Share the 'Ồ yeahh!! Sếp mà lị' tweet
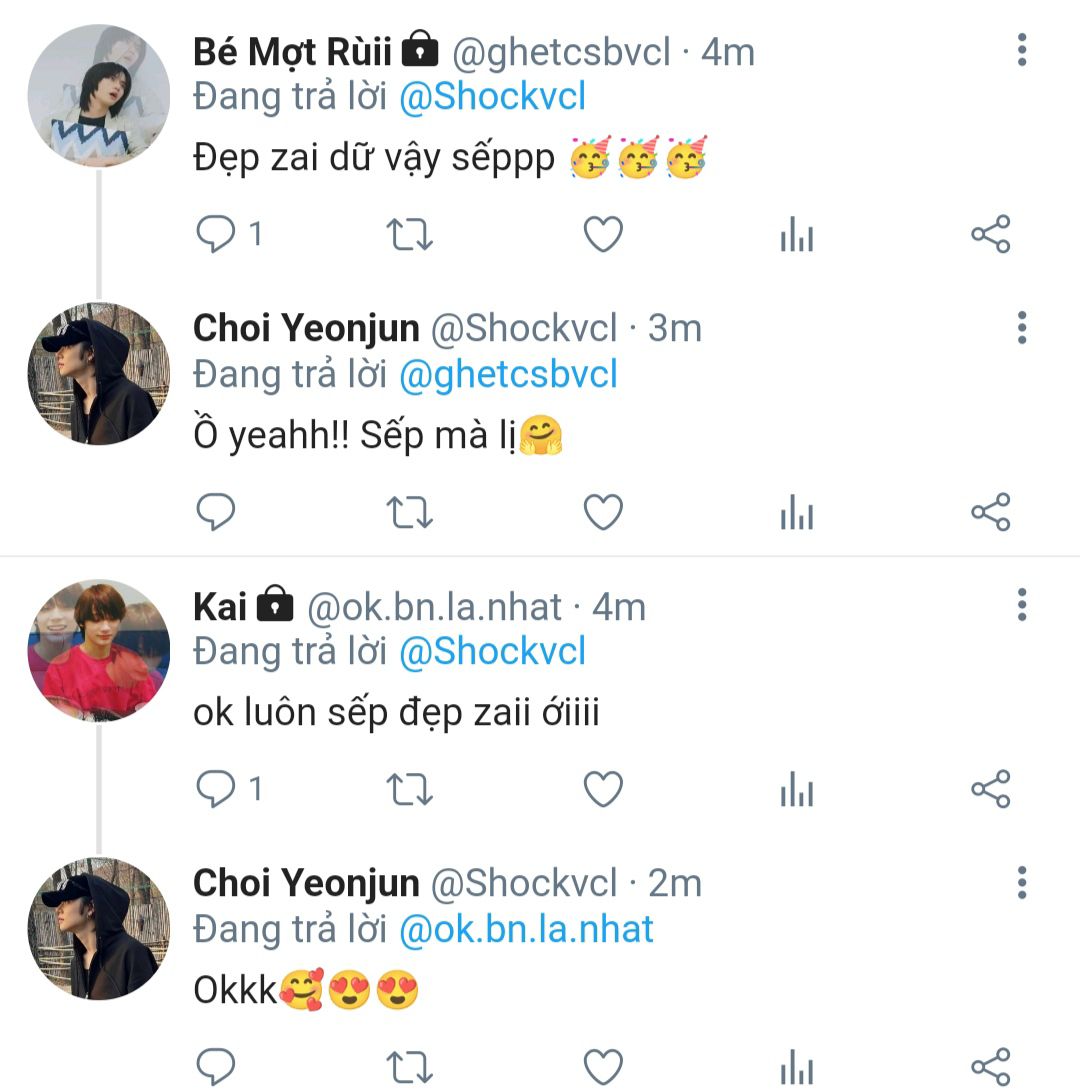The width and height of the screenshot is (1080, 1091). (990, 512)
